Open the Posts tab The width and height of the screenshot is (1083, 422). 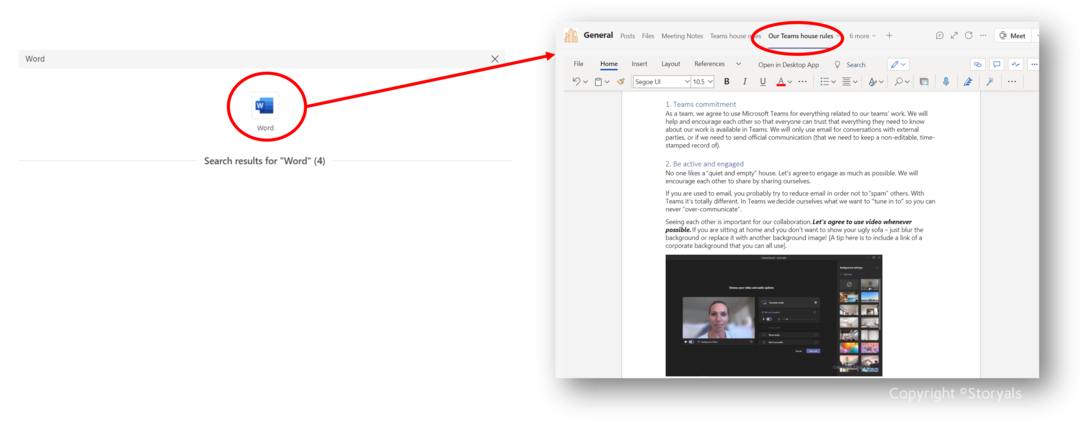point(628,36)
